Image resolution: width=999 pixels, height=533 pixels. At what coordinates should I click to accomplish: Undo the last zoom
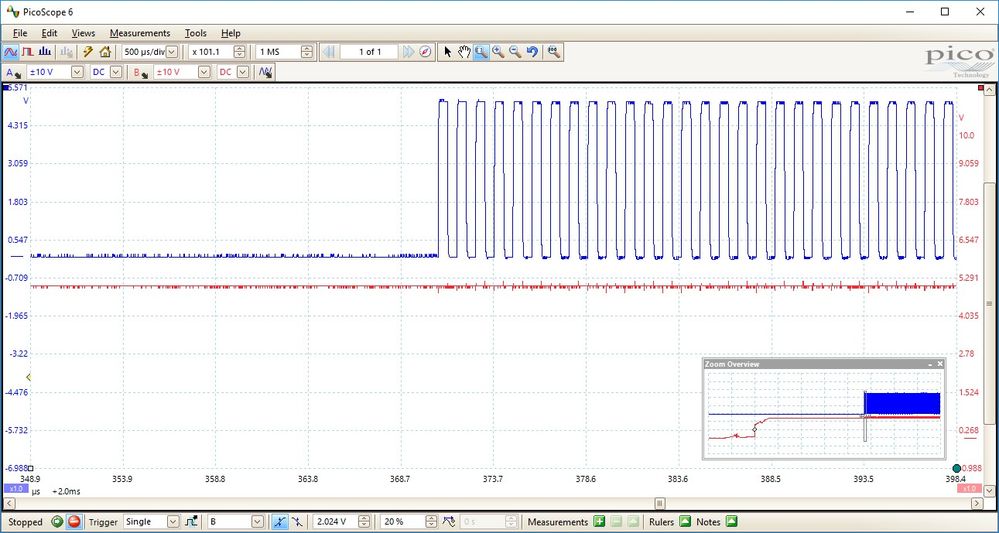point(533,52)
